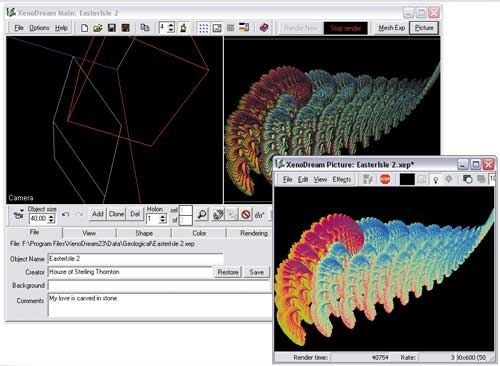Click the Camera wireframe view pane
Image resolution: width=500 pixels, height=366 pixels.
click(x=114, y=120)
